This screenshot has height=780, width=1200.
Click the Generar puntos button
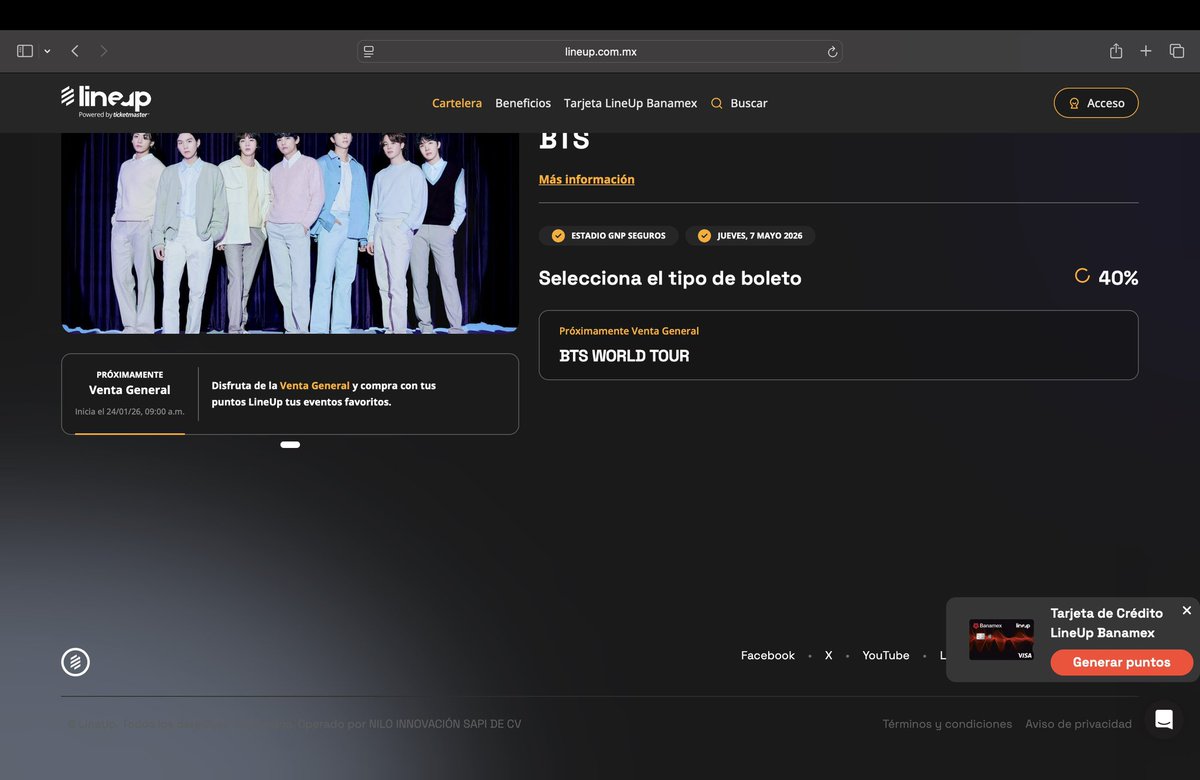pos(1121,662)
